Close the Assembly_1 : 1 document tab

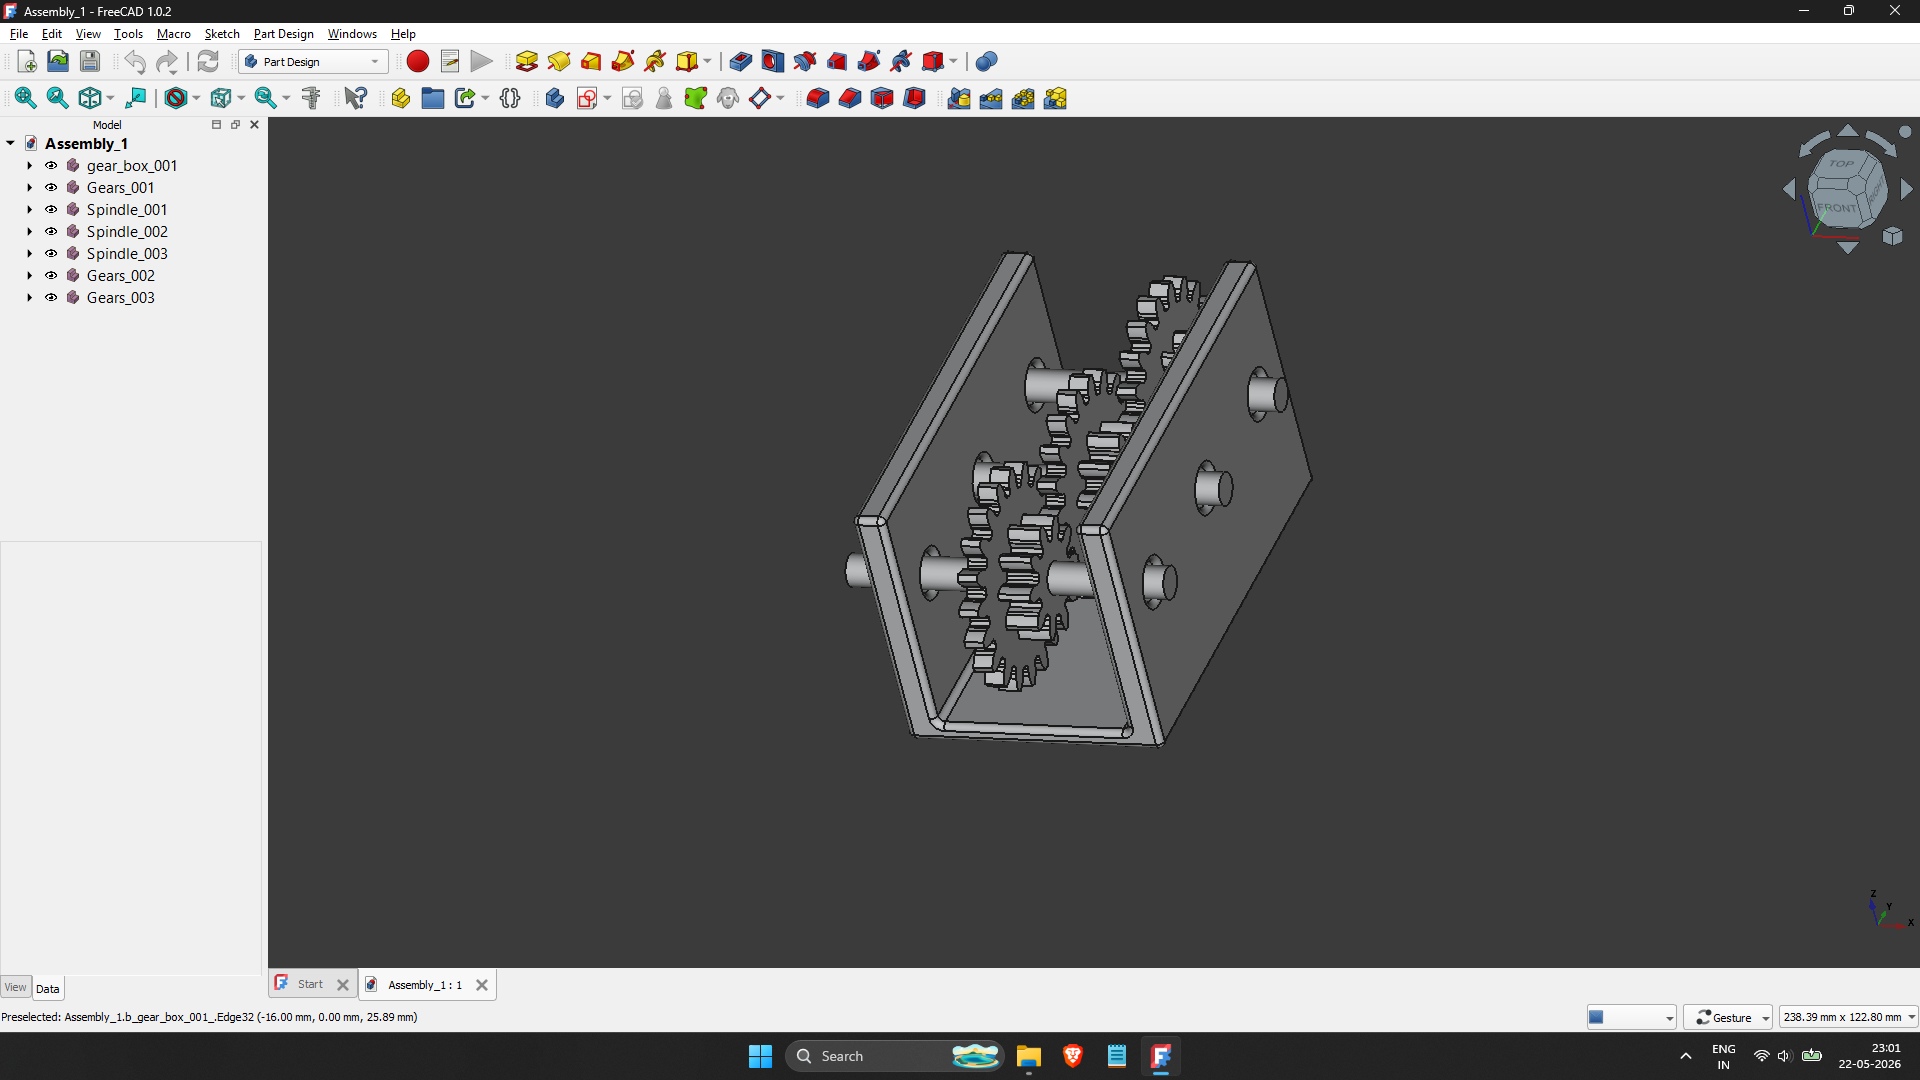tap(482, 985)
